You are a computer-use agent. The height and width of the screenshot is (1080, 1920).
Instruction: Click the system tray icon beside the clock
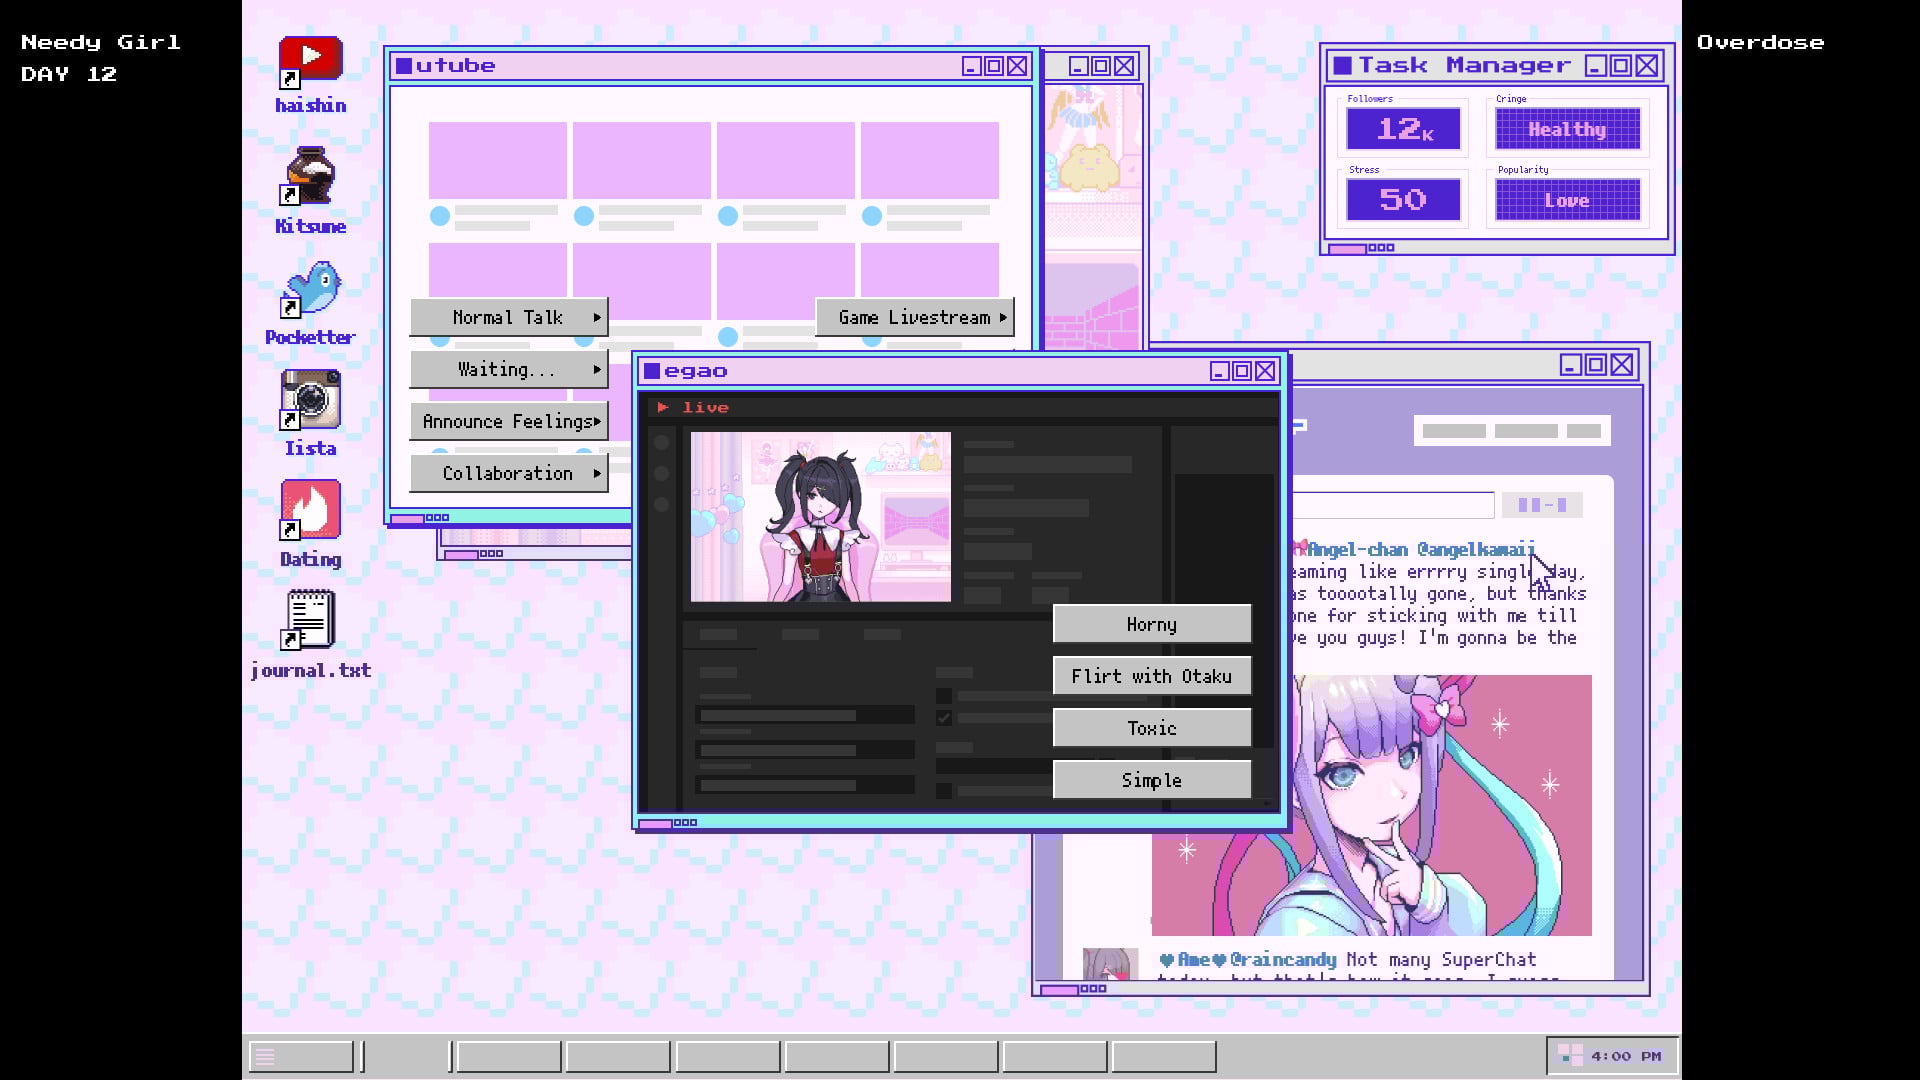click(x=1570, y=1056)
